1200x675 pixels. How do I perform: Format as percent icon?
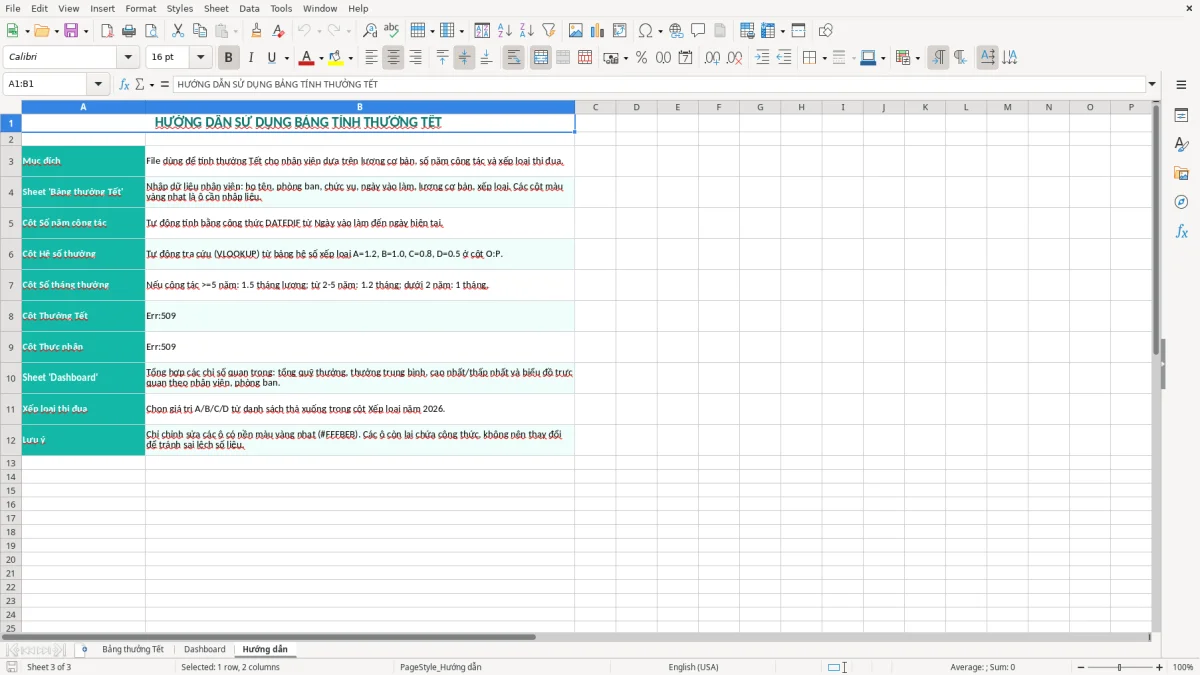point(641,58)
